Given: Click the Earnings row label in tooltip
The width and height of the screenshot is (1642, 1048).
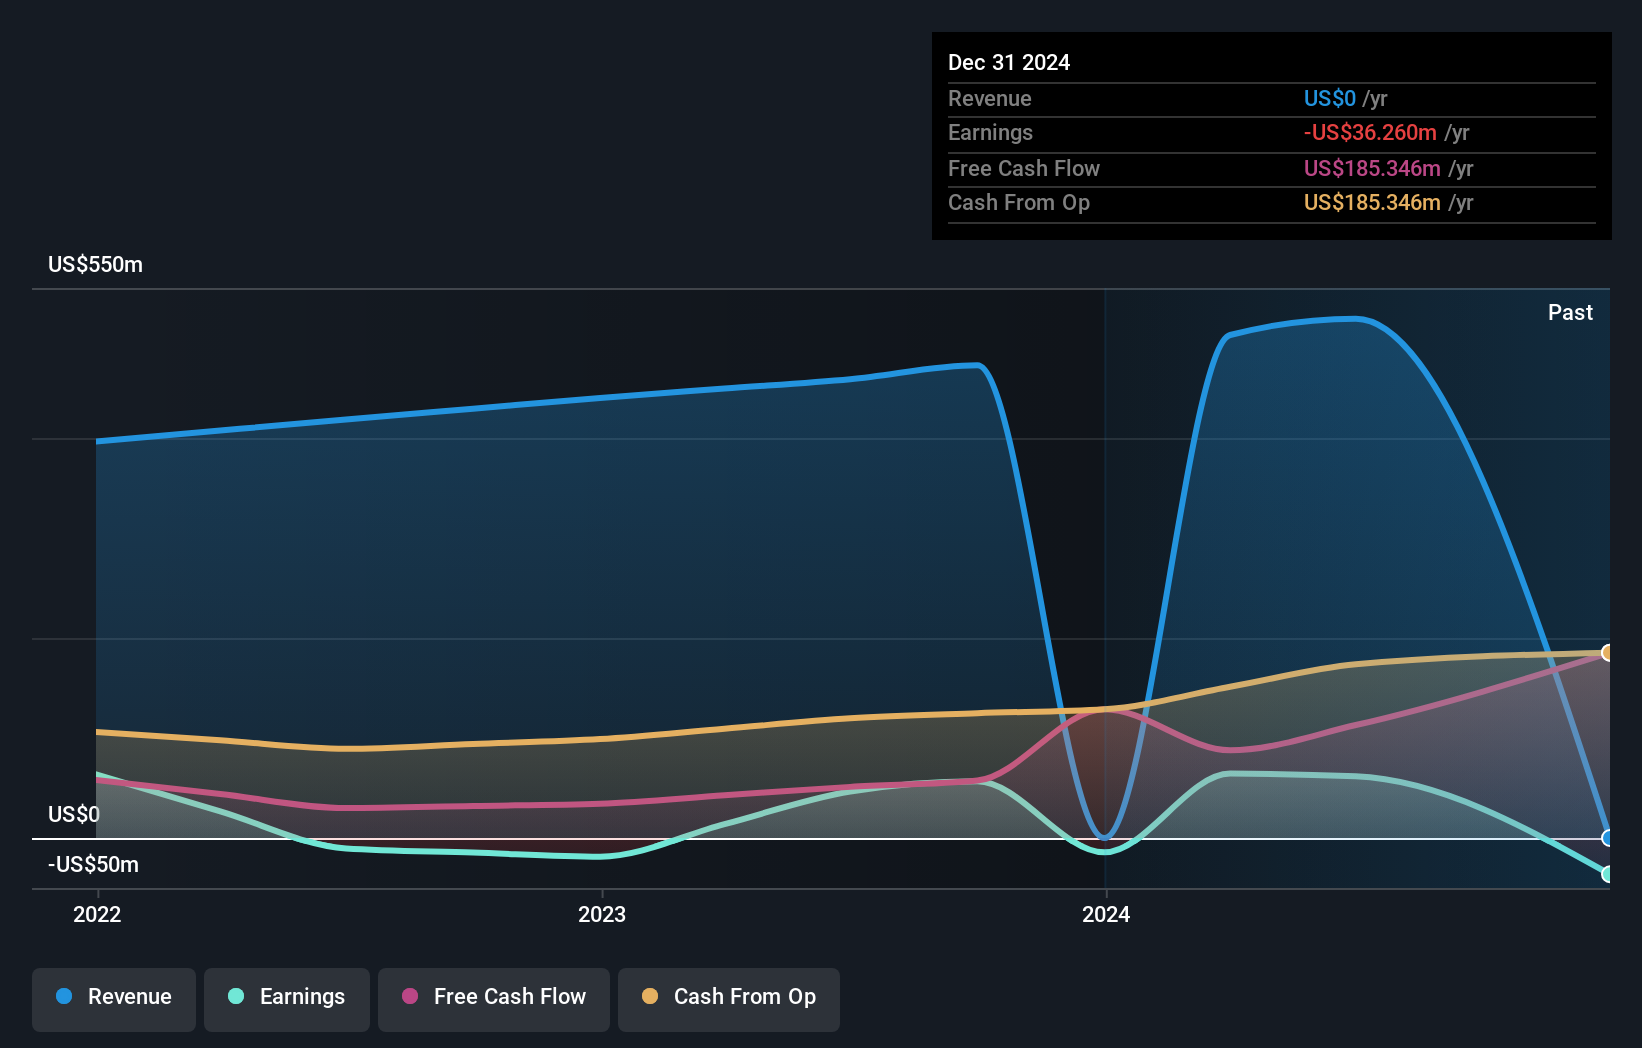Looking at the screenshot, I should pyautogui.click(x=990, y=133).
